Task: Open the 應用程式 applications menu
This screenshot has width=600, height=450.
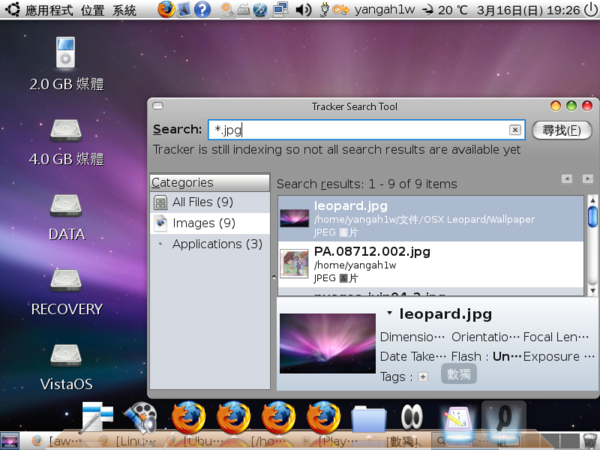Action: (x=49, y=10)
